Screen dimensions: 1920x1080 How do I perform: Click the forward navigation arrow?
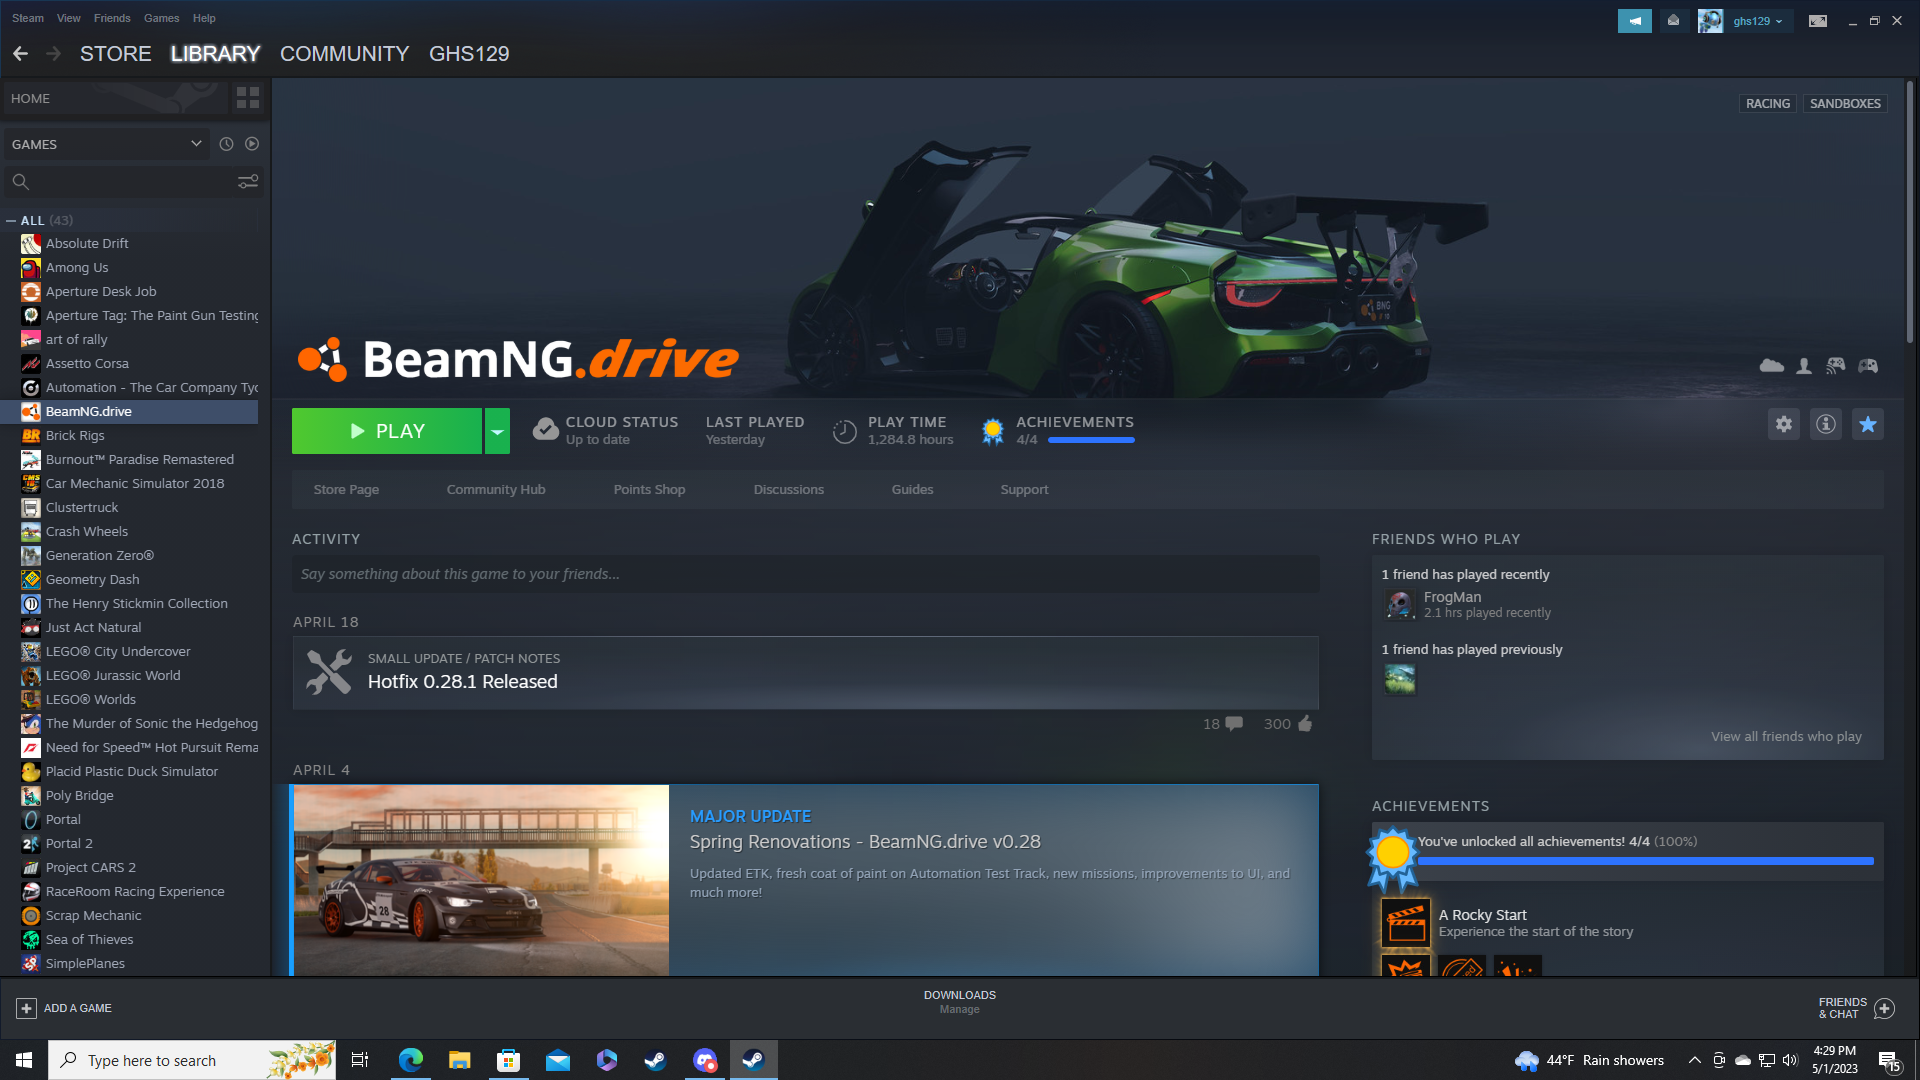[54, 54]
